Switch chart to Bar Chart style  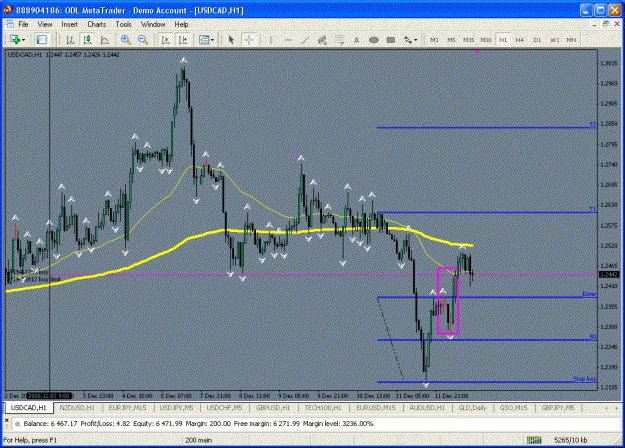(70, 40)
